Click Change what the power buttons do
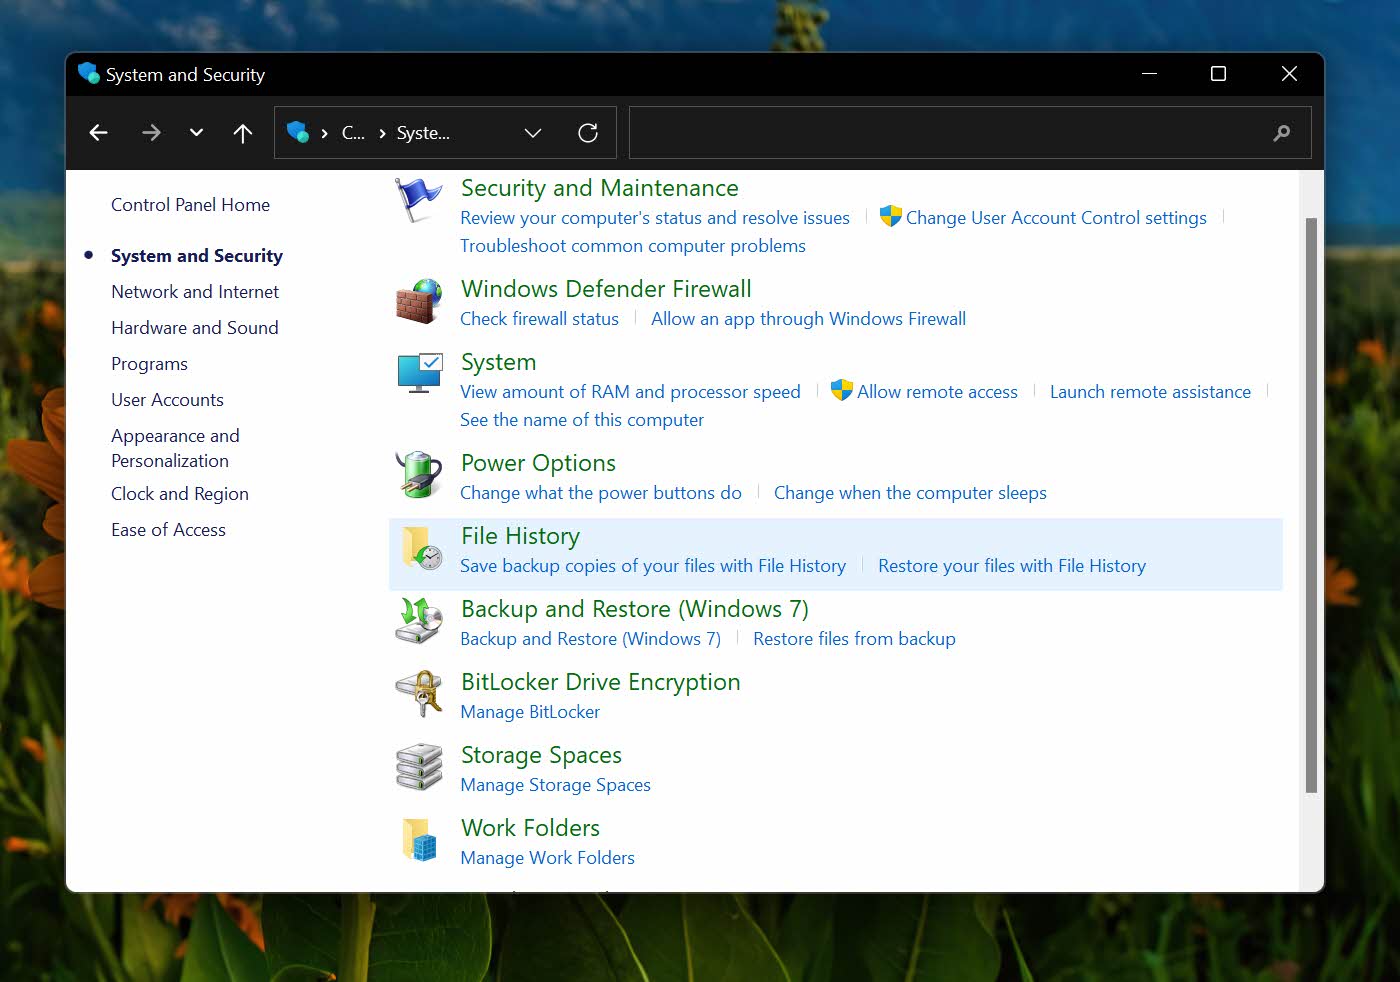Viewport: 1400px width, 982px height. click(x=601, y=493)
